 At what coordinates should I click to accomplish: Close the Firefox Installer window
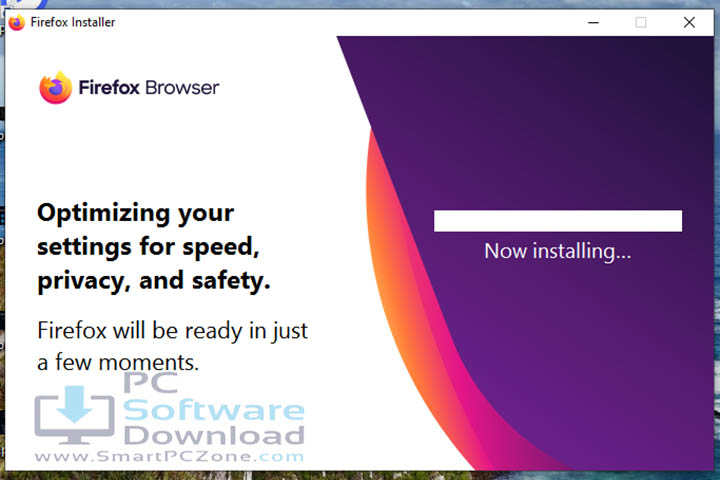coord(689,22)
